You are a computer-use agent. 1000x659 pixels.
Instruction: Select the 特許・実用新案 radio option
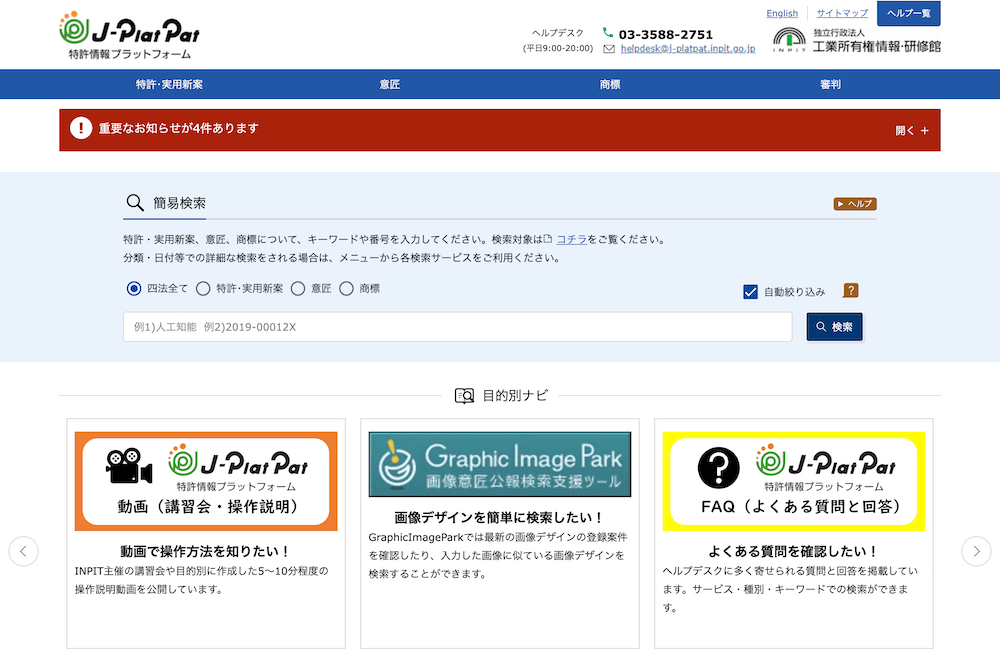point(203,289)
